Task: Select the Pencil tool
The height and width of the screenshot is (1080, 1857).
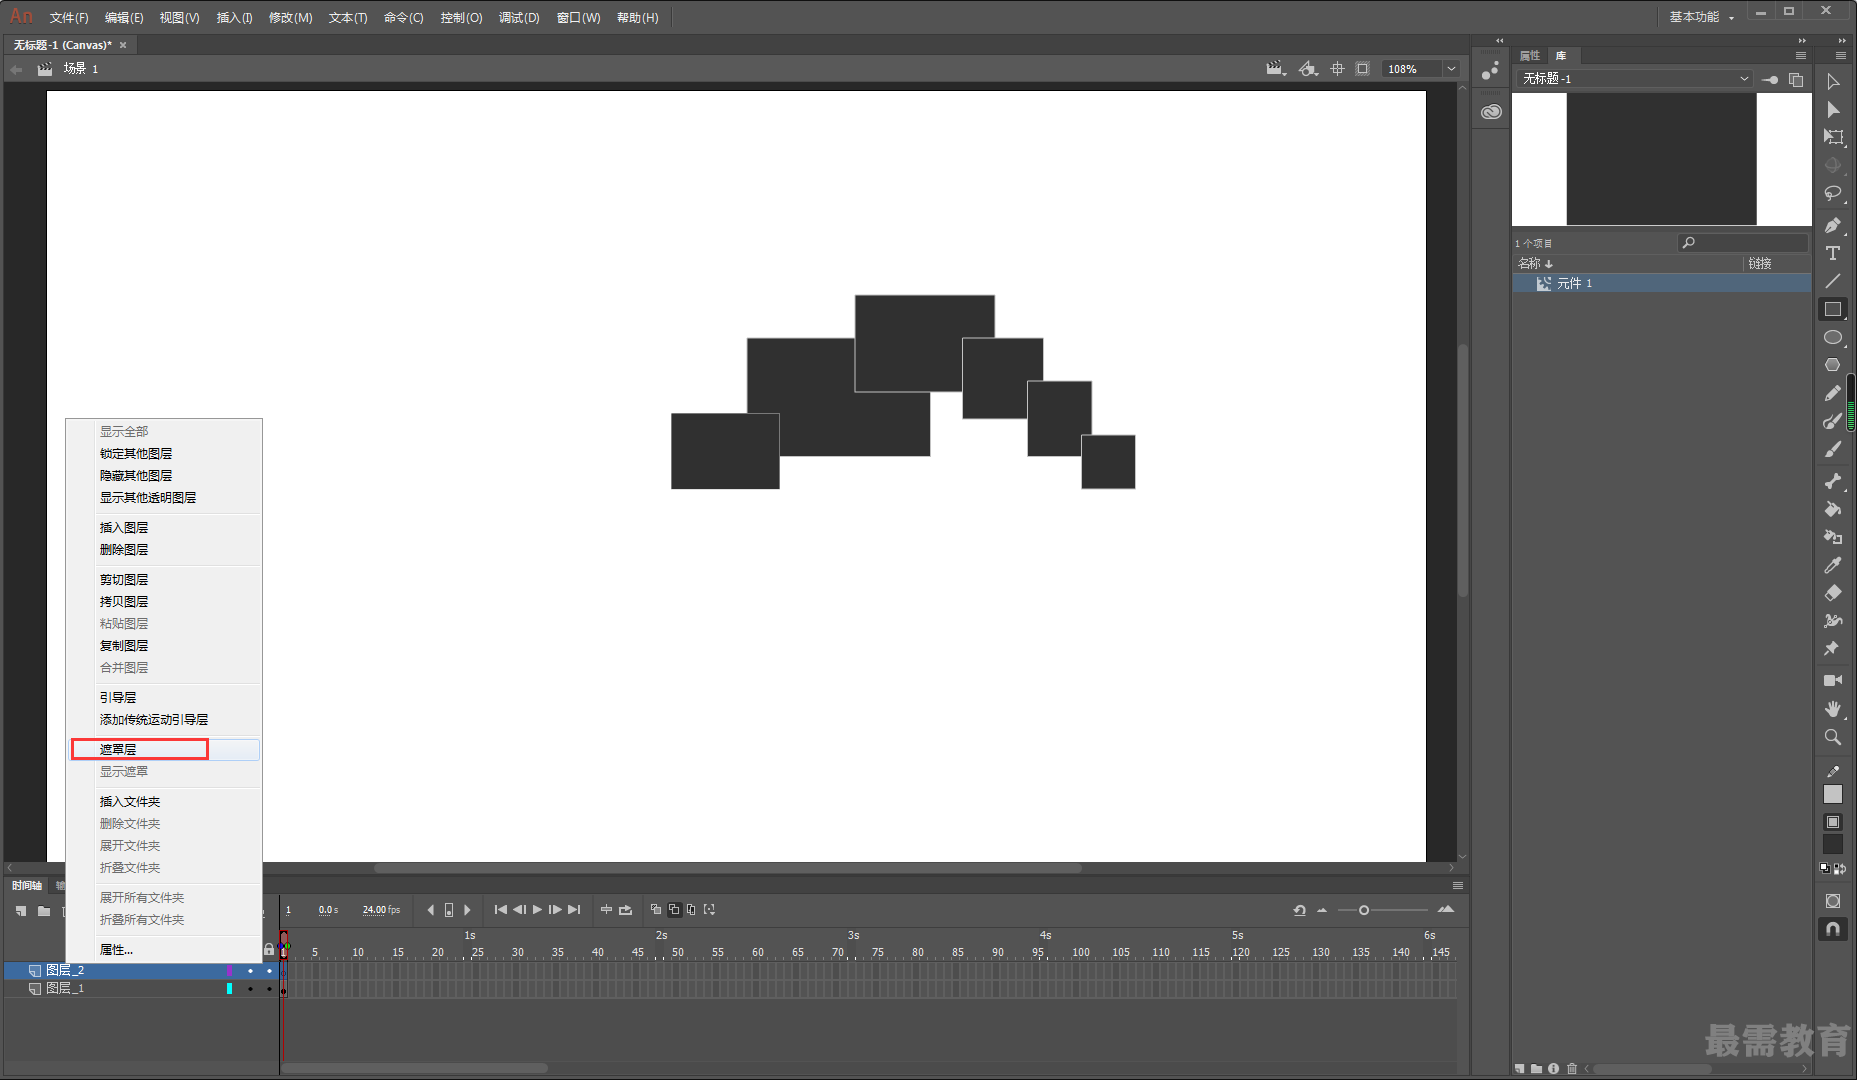Action: pos(1833,393)
